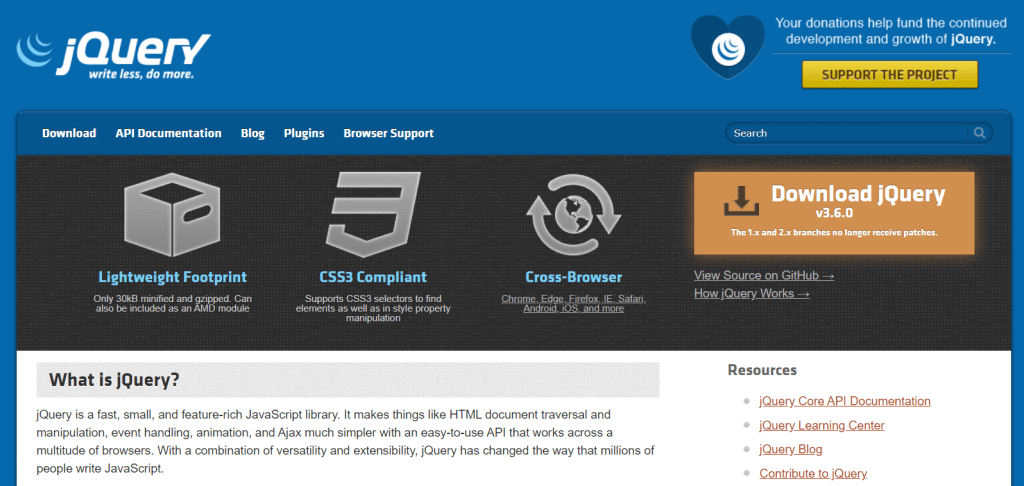Screen dimensions: 1024x486
Task: Open the How jQuery Works link
Action: 752,294
